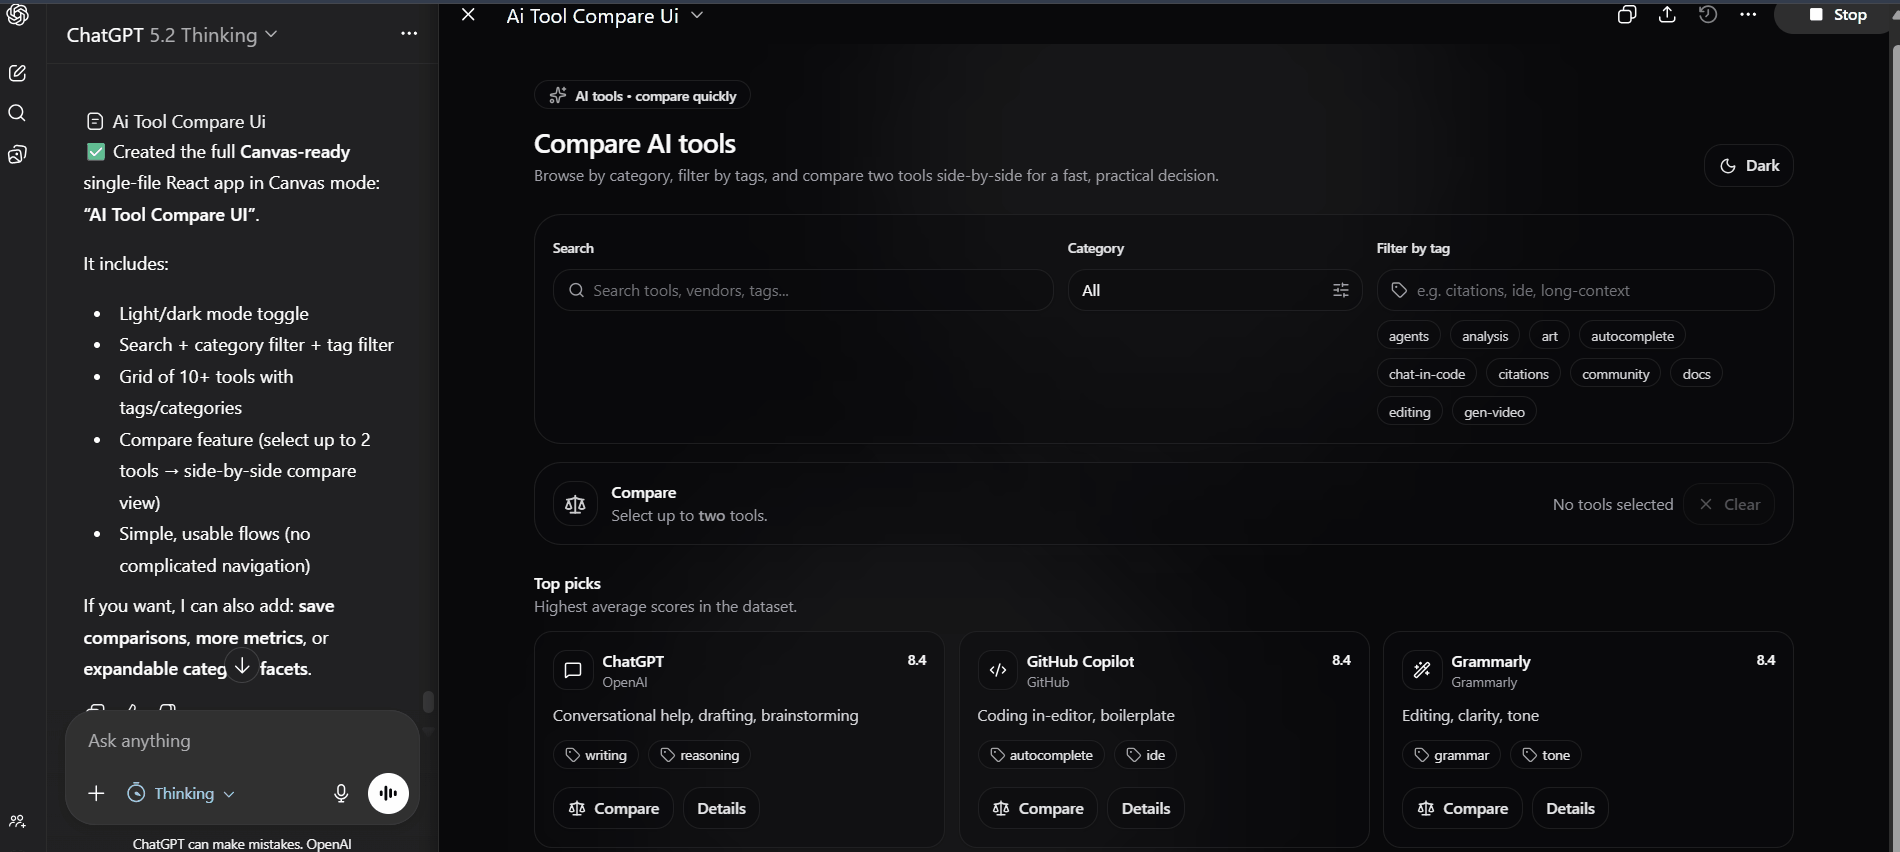Open search chats magnifier icon
Viewport: 1900px width, 852px height.
[x=17, y=113]
